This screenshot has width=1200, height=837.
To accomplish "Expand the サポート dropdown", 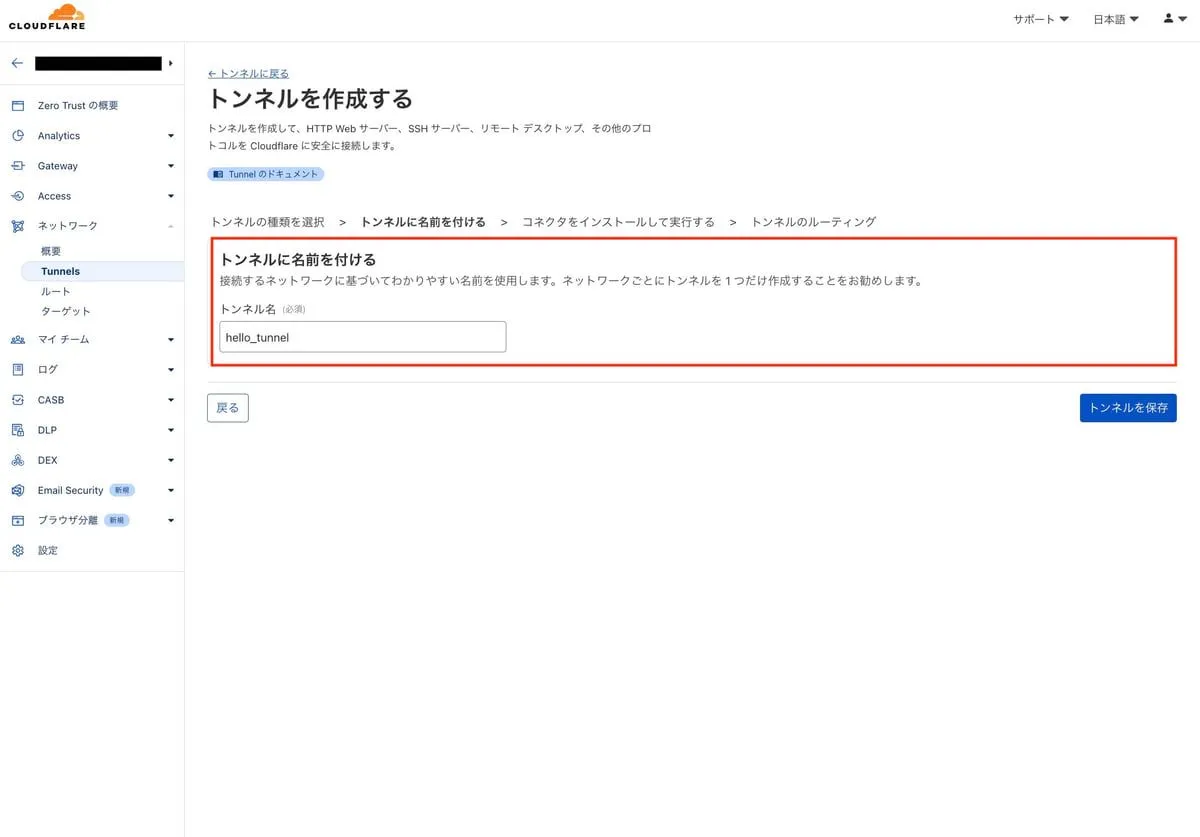I will pyautogui.click(x=1040, y=19).
